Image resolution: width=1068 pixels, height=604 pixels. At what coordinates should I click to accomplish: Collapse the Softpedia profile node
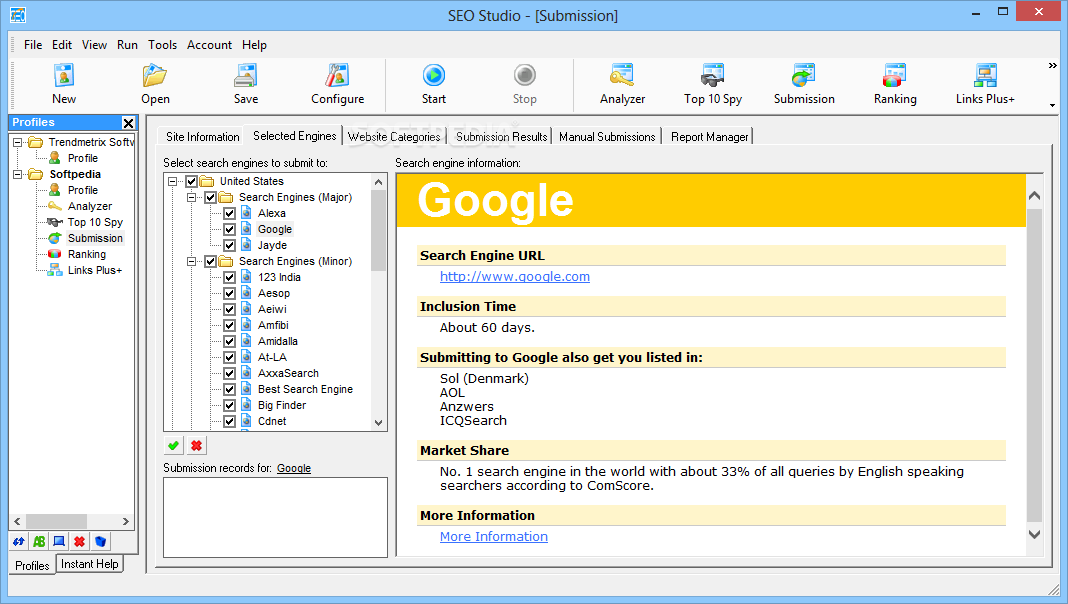coord(17,174)
